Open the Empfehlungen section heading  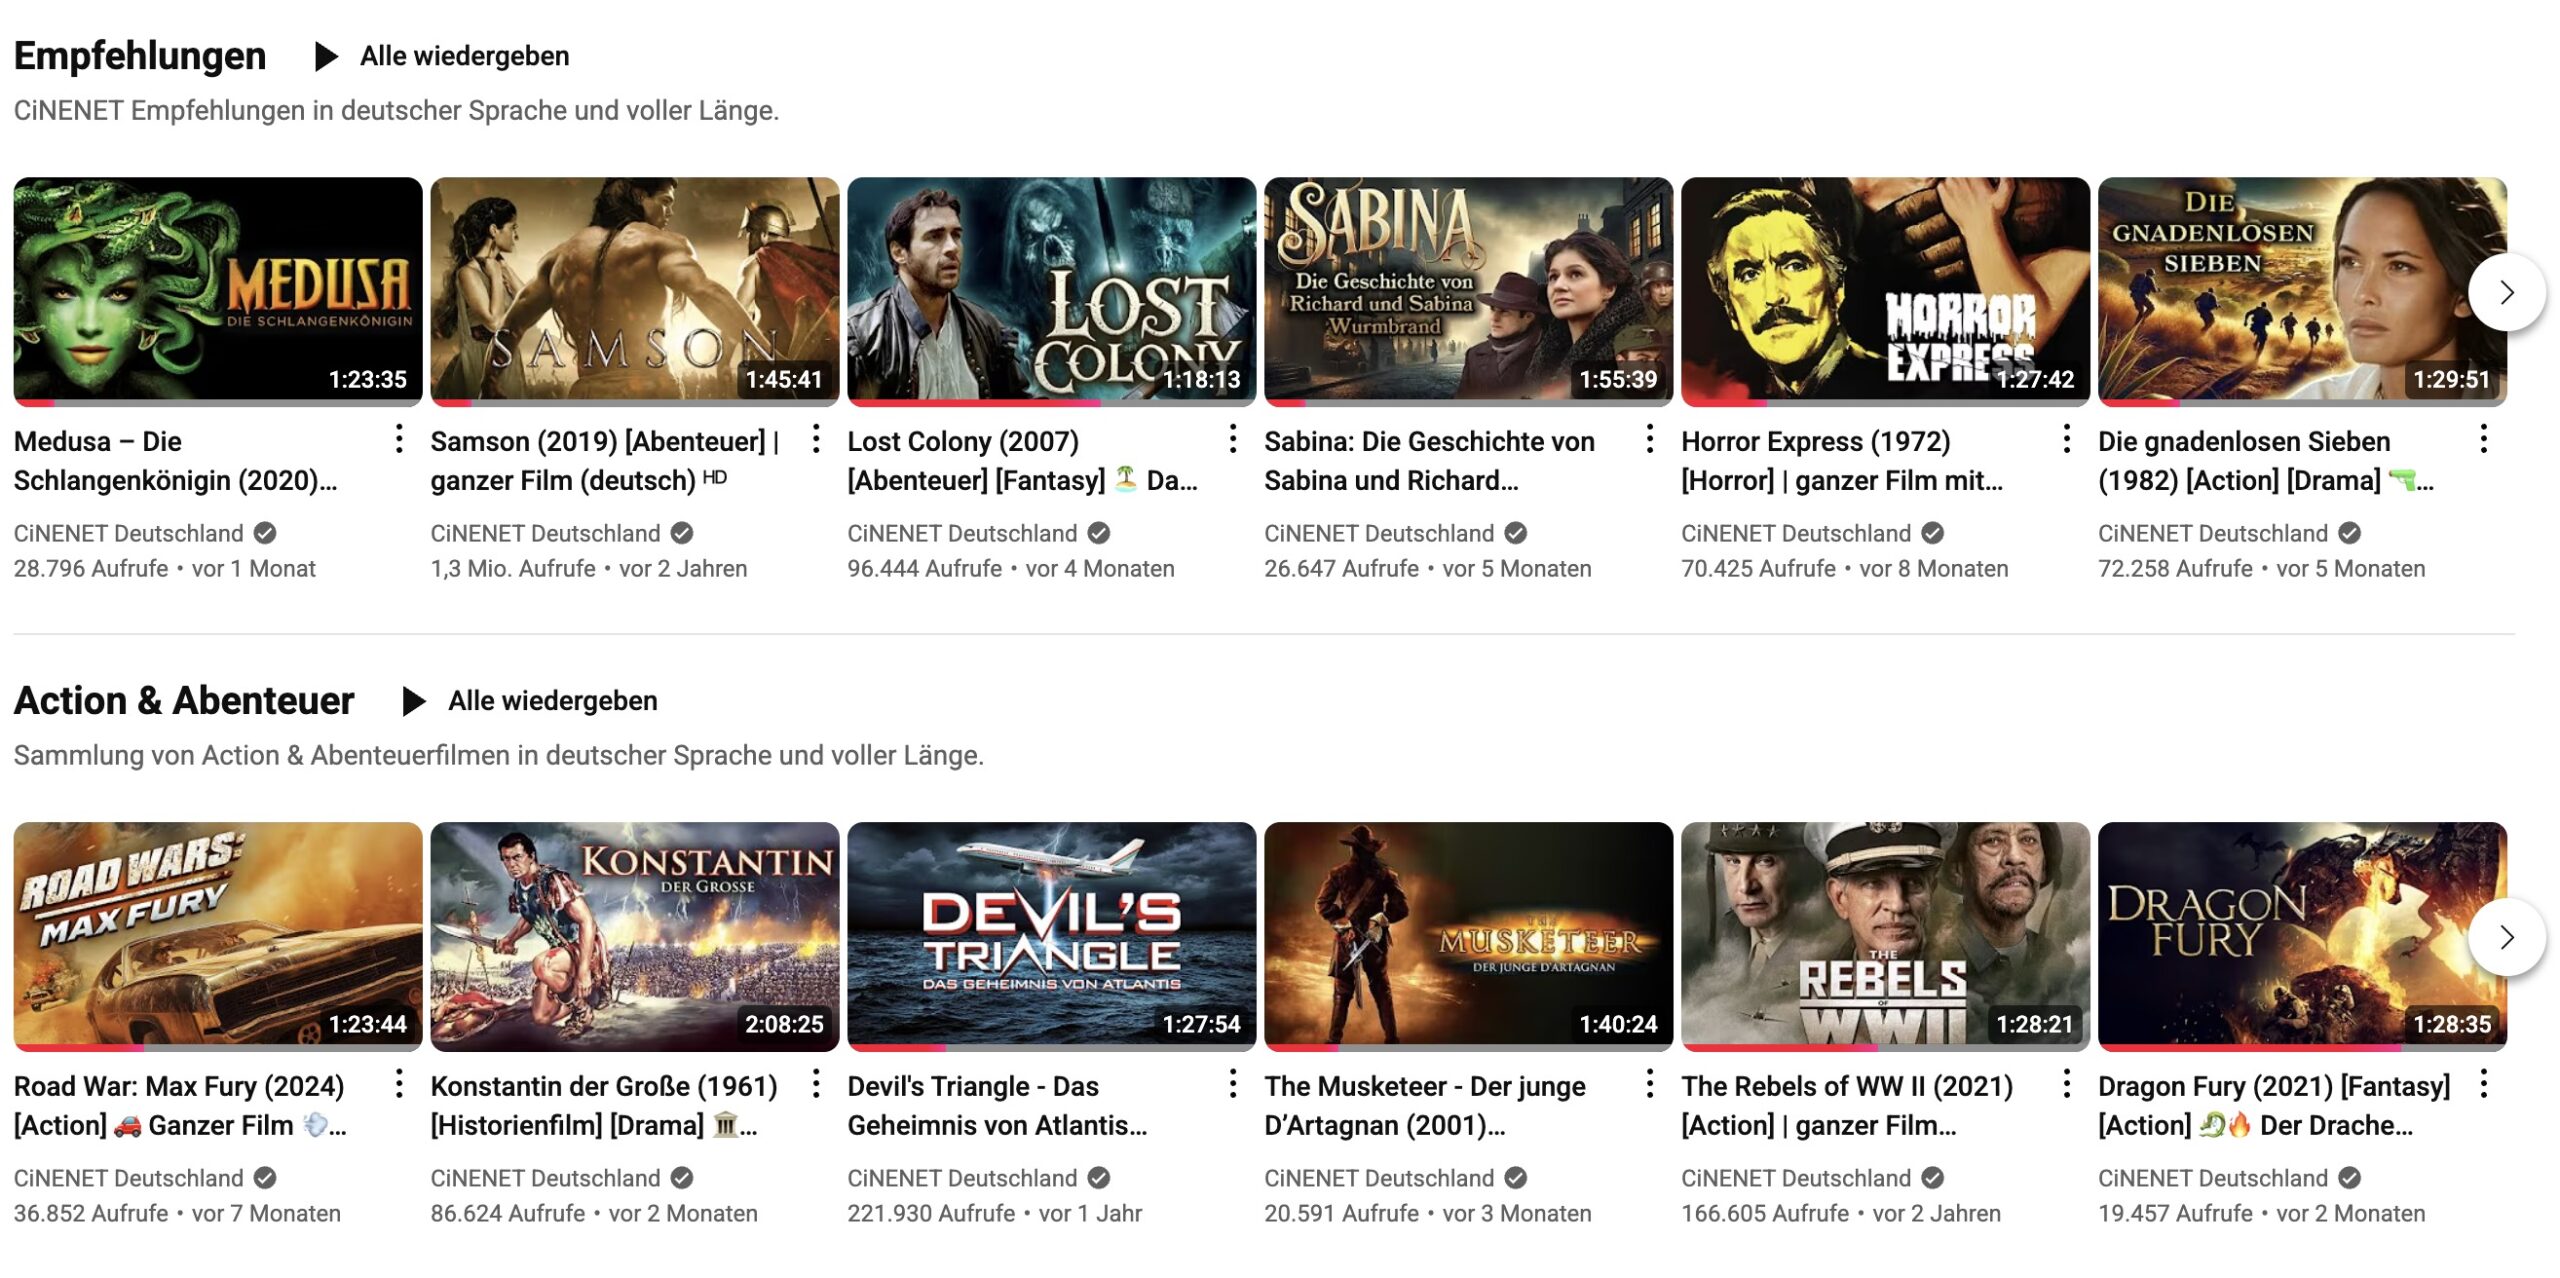[x=140, y=56]
